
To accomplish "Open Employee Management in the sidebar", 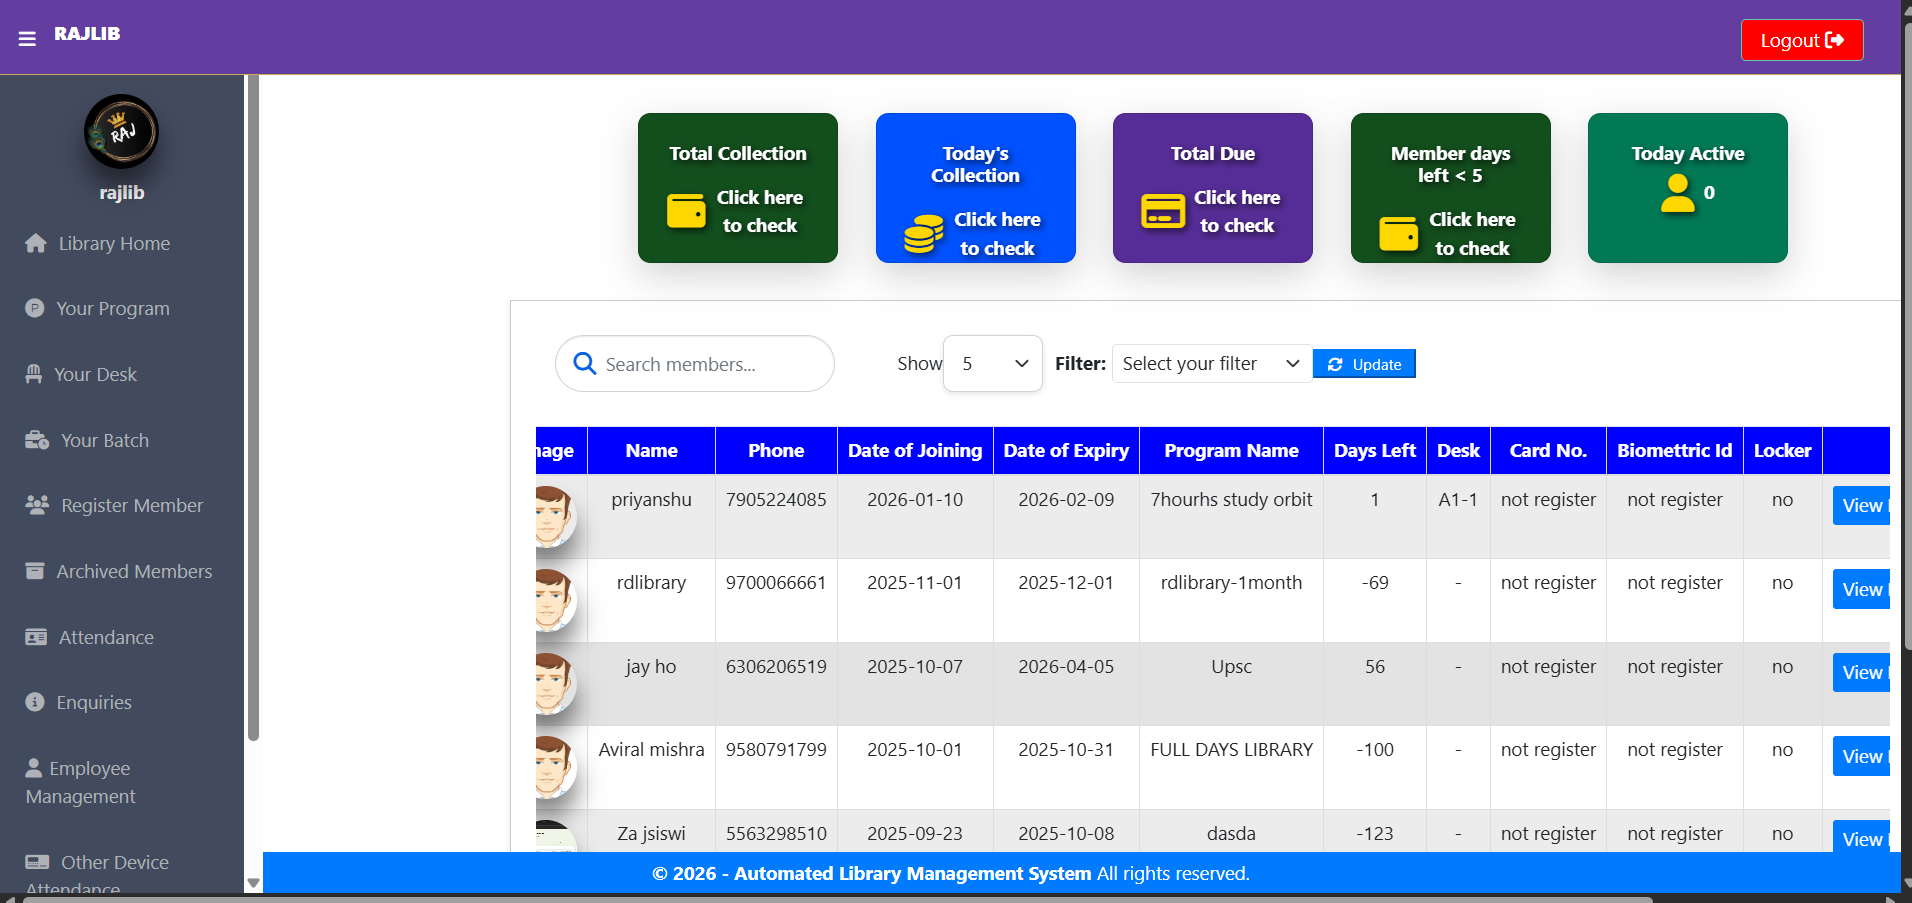I will [36, 767].
